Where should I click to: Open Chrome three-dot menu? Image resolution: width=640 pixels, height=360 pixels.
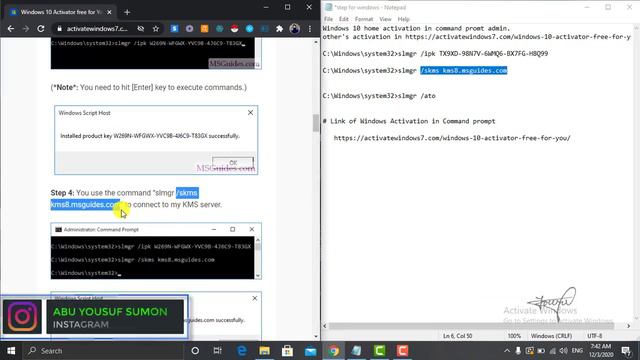pyautogui.click(x=310, y=29)
